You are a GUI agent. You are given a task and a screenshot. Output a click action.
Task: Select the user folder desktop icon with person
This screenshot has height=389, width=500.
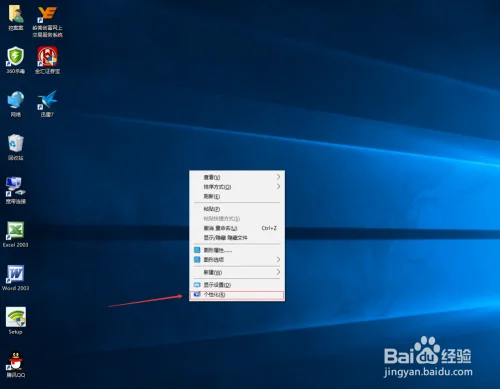16,18
